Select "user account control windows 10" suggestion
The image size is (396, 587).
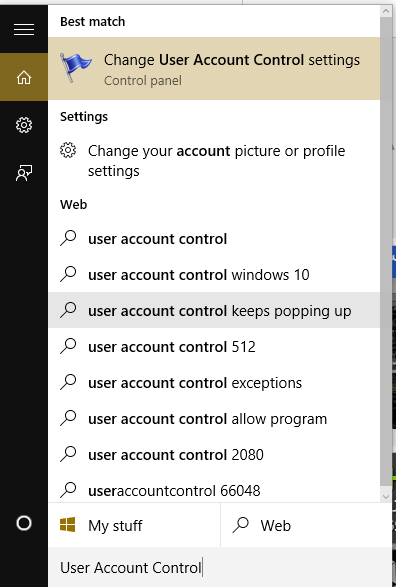click(x=214, y=274)
